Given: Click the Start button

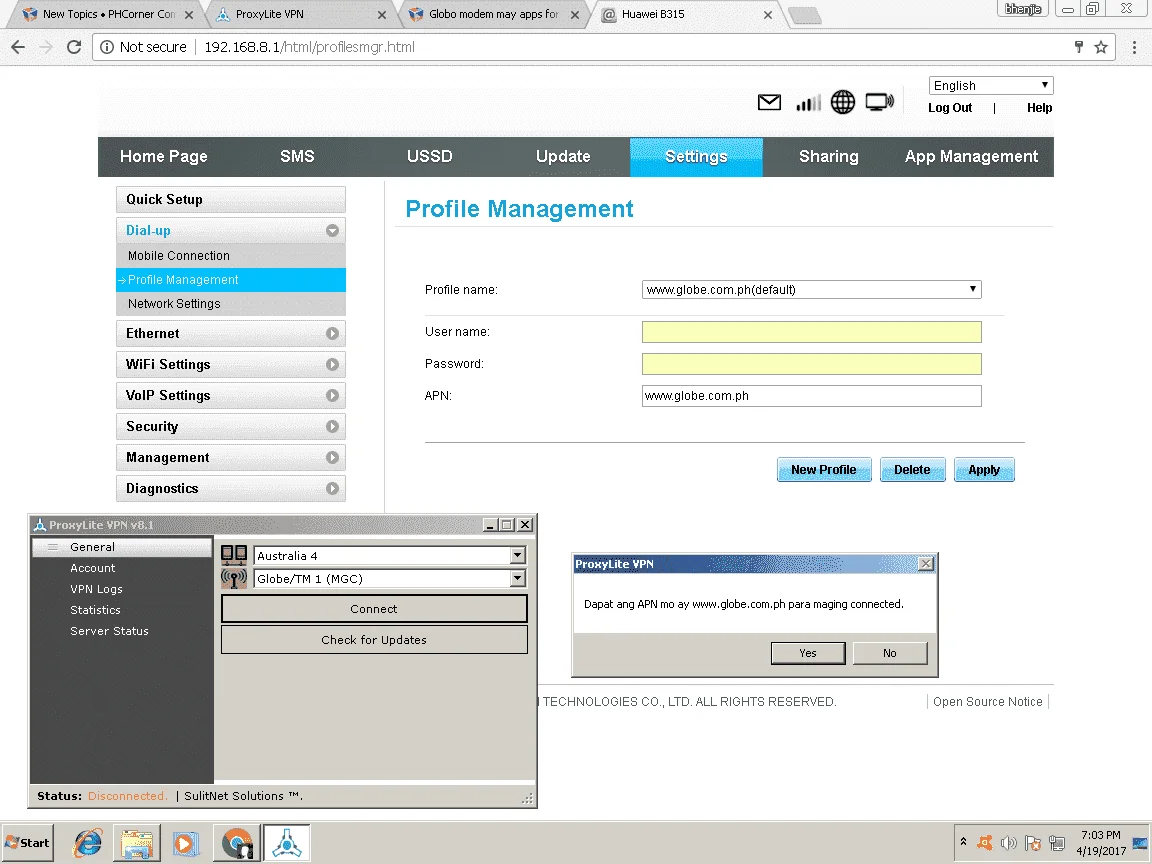Looking at the screenshot, I should click(x=28, y=843).
